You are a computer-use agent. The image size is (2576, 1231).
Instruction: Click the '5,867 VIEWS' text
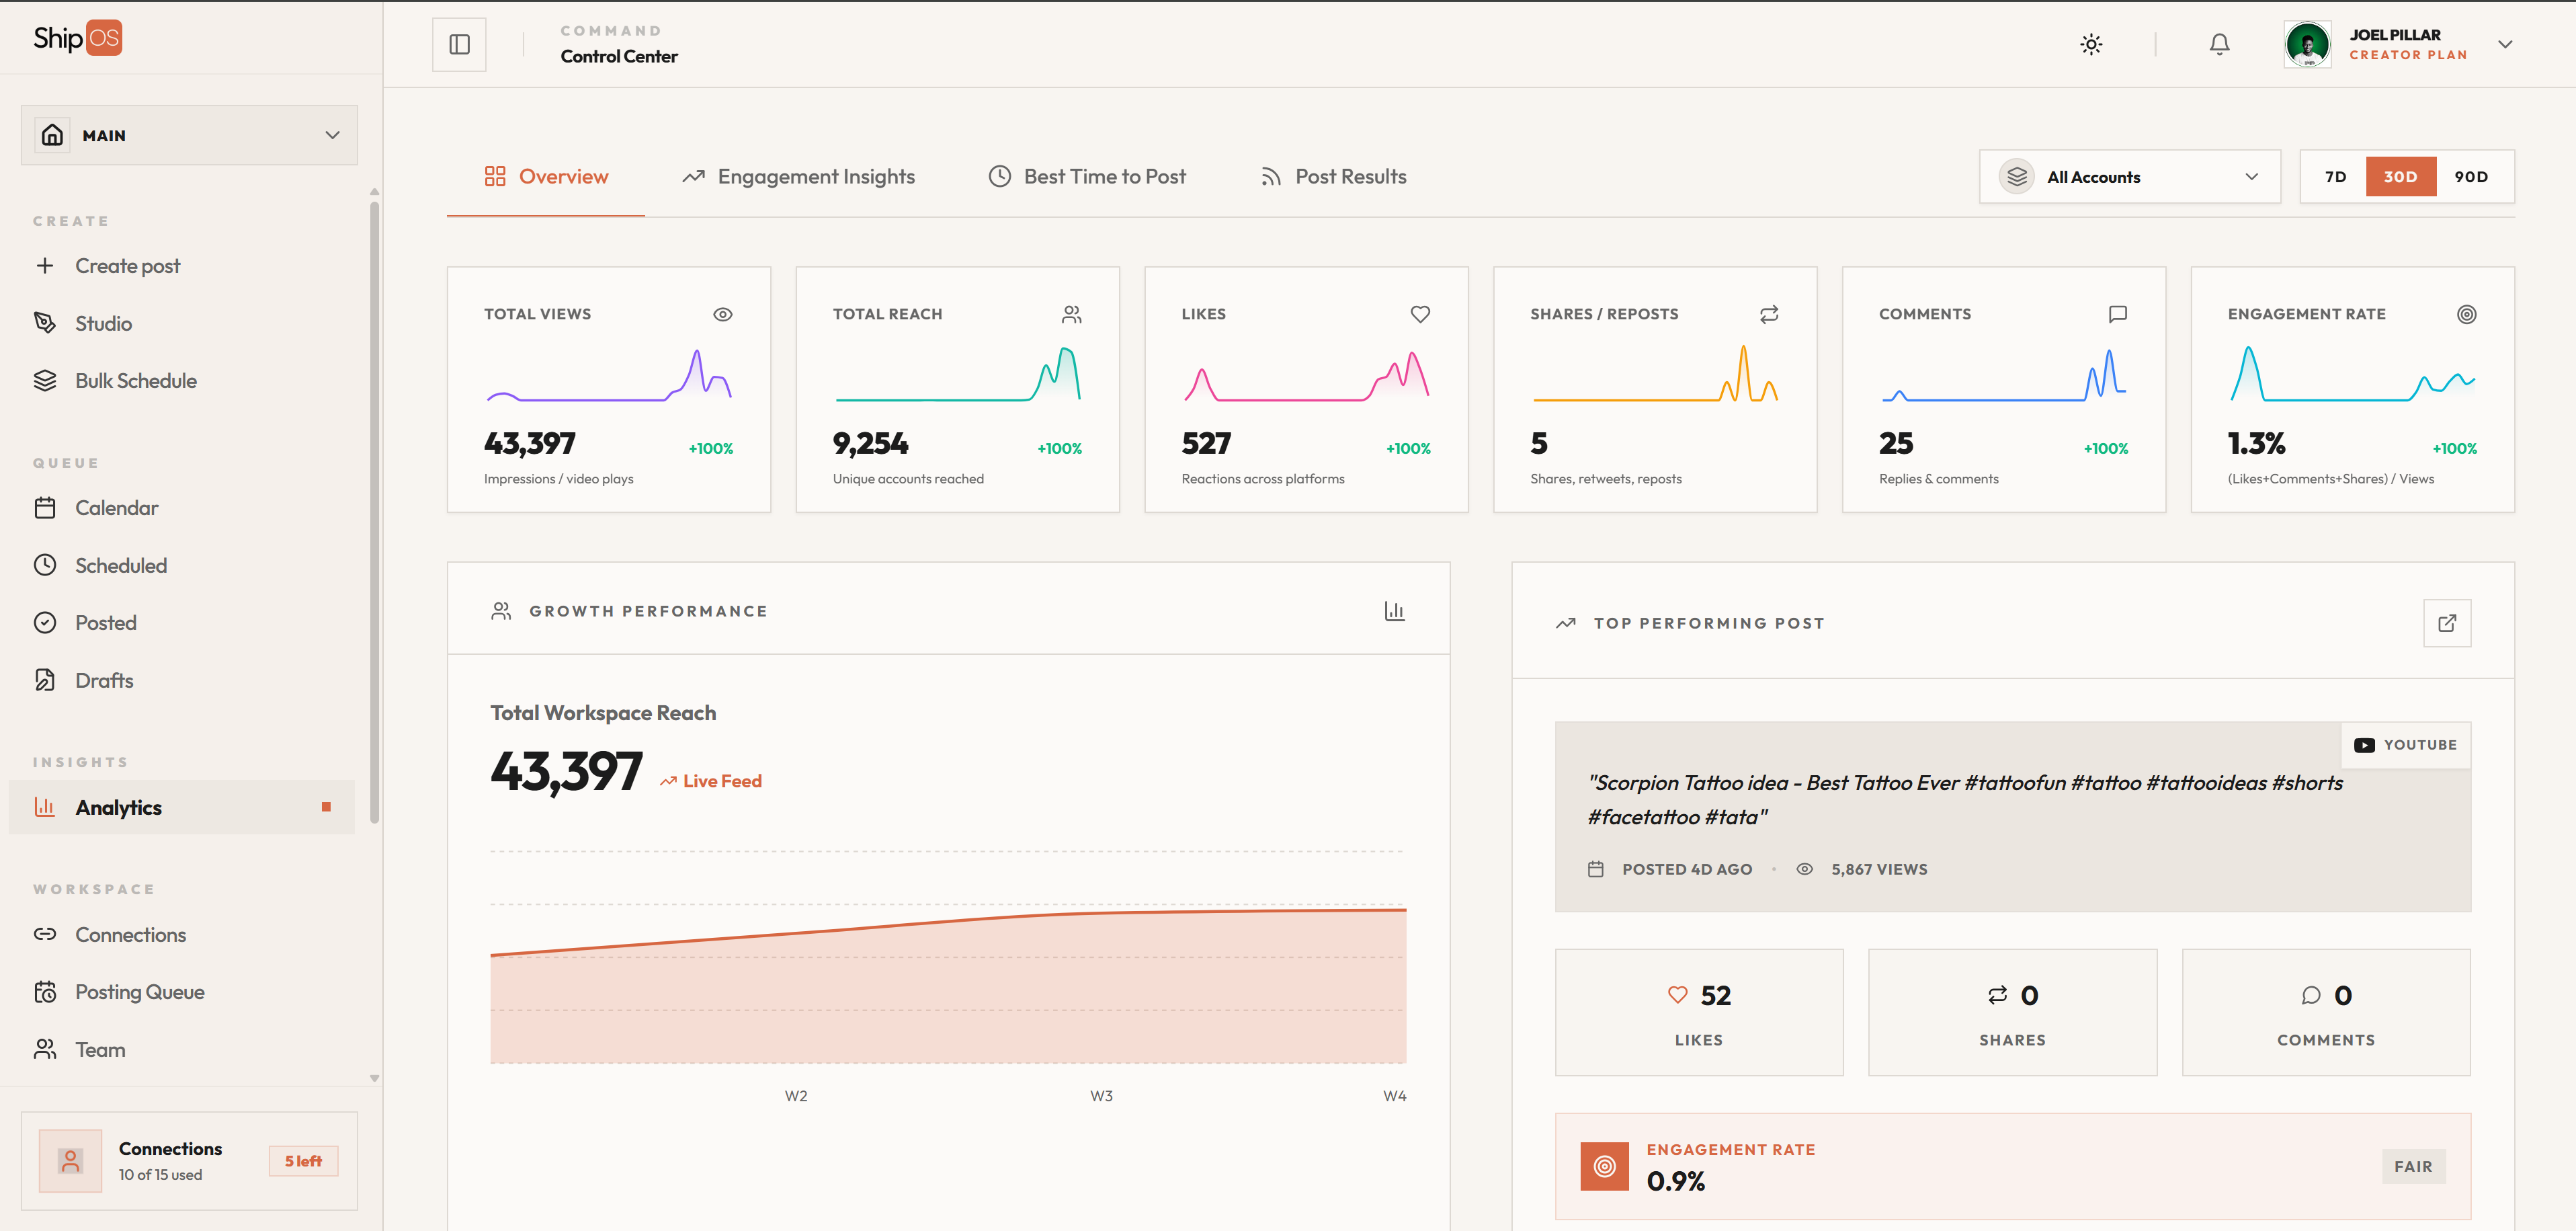[1879, 870]
